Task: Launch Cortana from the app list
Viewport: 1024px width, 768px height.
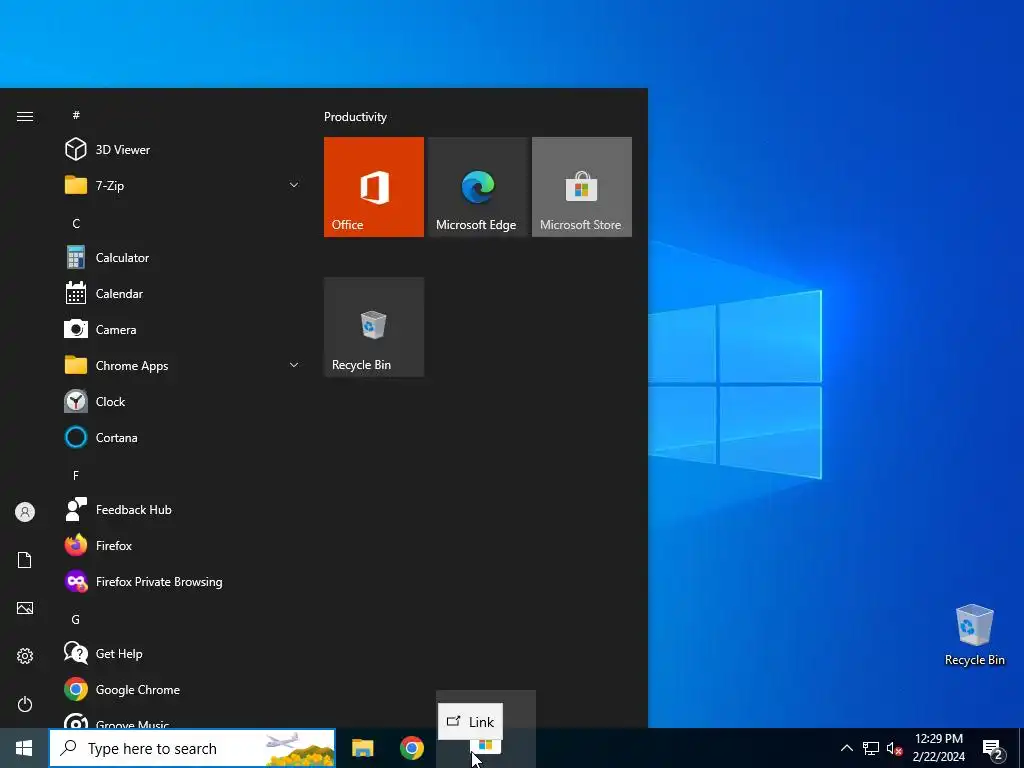Action: click(183, 437)
